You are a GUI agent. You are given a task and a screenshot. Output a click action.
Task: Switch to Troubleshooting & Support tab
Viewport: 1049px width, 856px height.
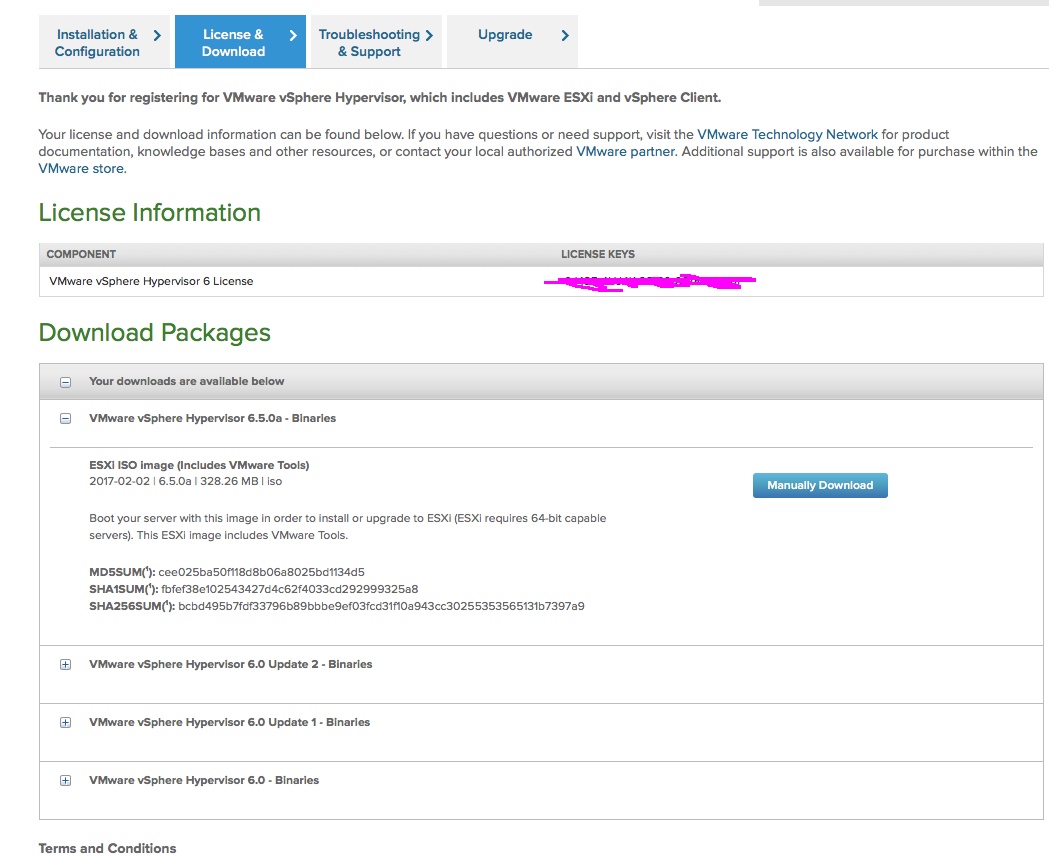click(x=376, y=42)
